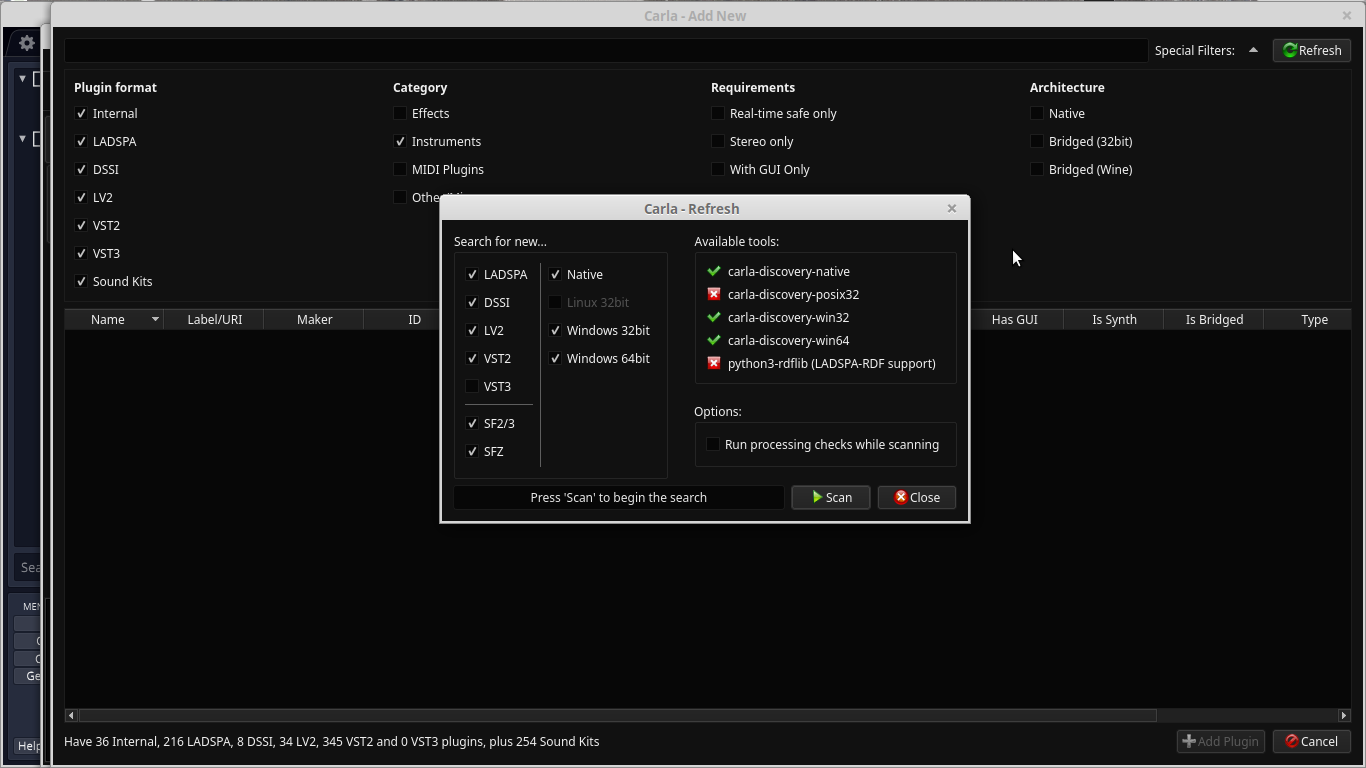Toggle Windows 64bit scanning checkbox
The width and height of the screenshot is (1366, 768).
point(555,358)
